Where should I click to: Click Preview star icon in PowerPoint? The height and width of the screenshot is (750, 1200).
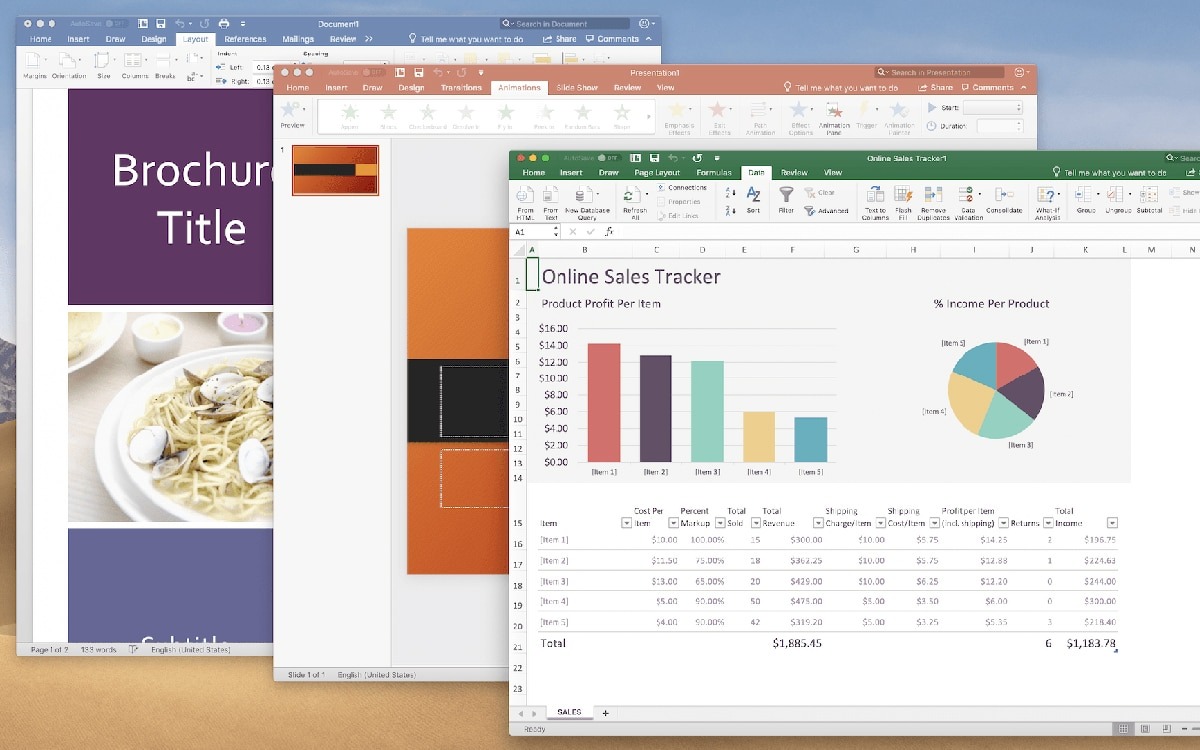click(291, 110)
